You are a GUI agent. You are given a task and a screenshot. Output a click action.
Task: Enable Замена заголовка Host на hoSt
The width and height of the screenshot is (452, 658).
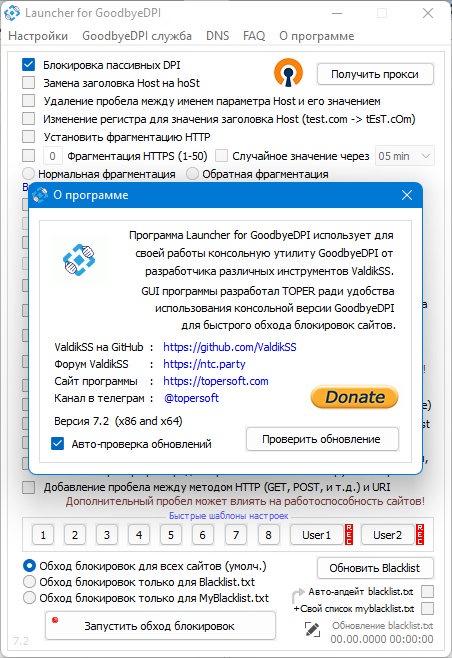click(x=29, y=83)
